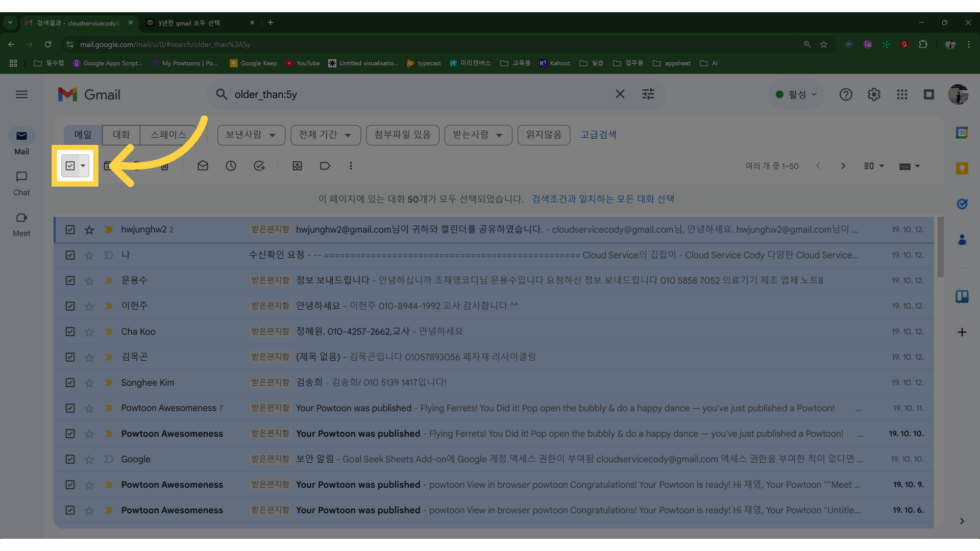Uncheck the 문용수 email checkbox
The width and height of the screenshot is (980, 551).
70,280
